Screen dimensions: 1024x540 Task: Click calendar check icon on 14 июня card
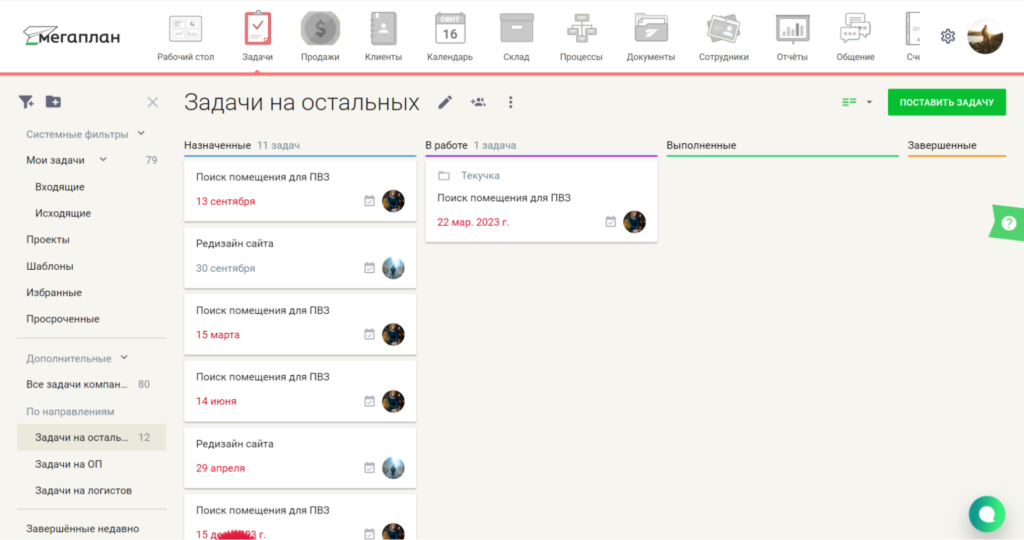click(369, 401)
